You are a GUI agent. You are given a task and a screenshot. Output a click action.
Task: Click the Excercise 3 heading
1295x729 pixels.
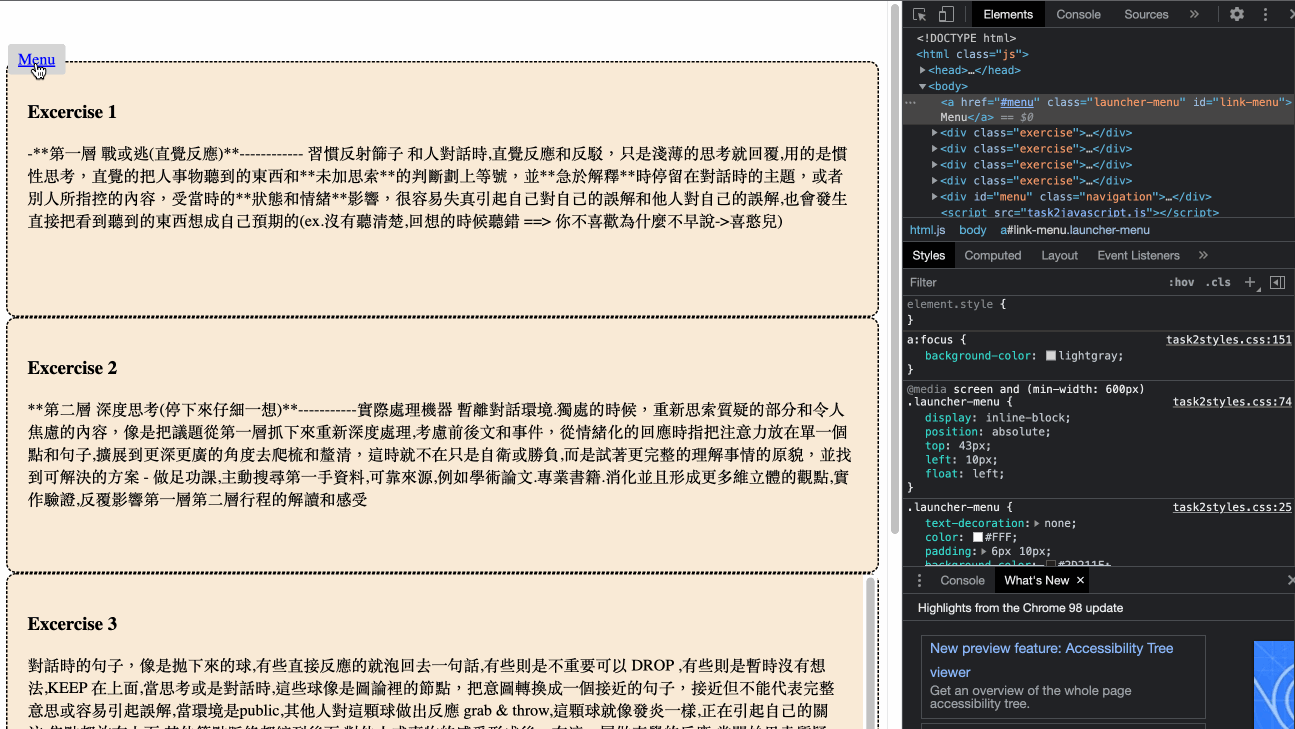tap(72, 624)
